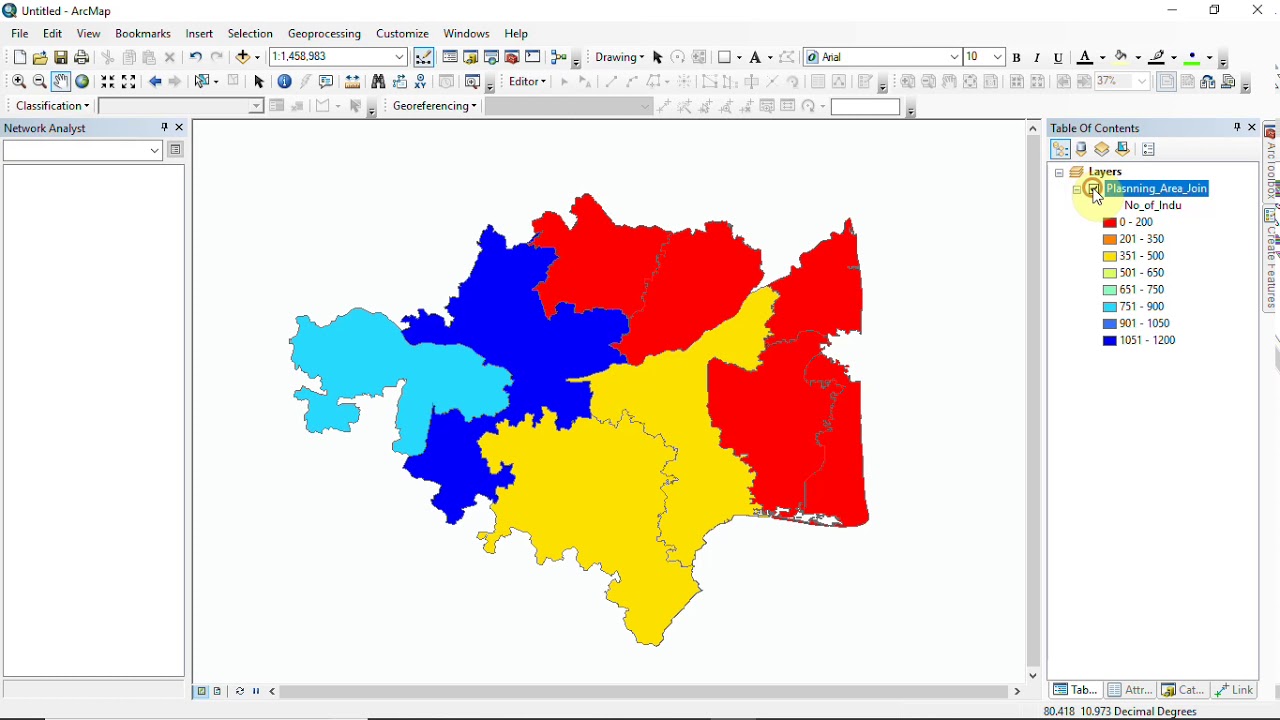
Task: Open the Editor menu button
Action: click(x=527, y=82)
